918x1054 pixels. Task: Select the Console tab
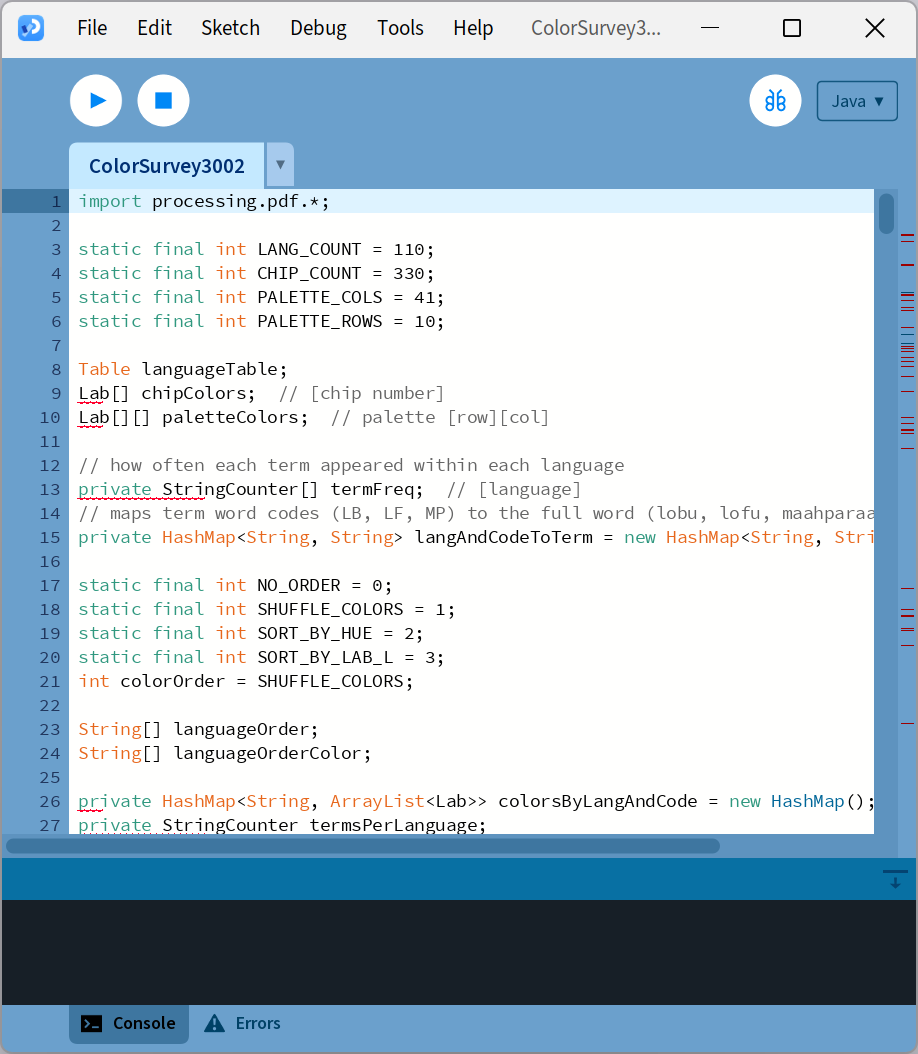coord(128,1023)
